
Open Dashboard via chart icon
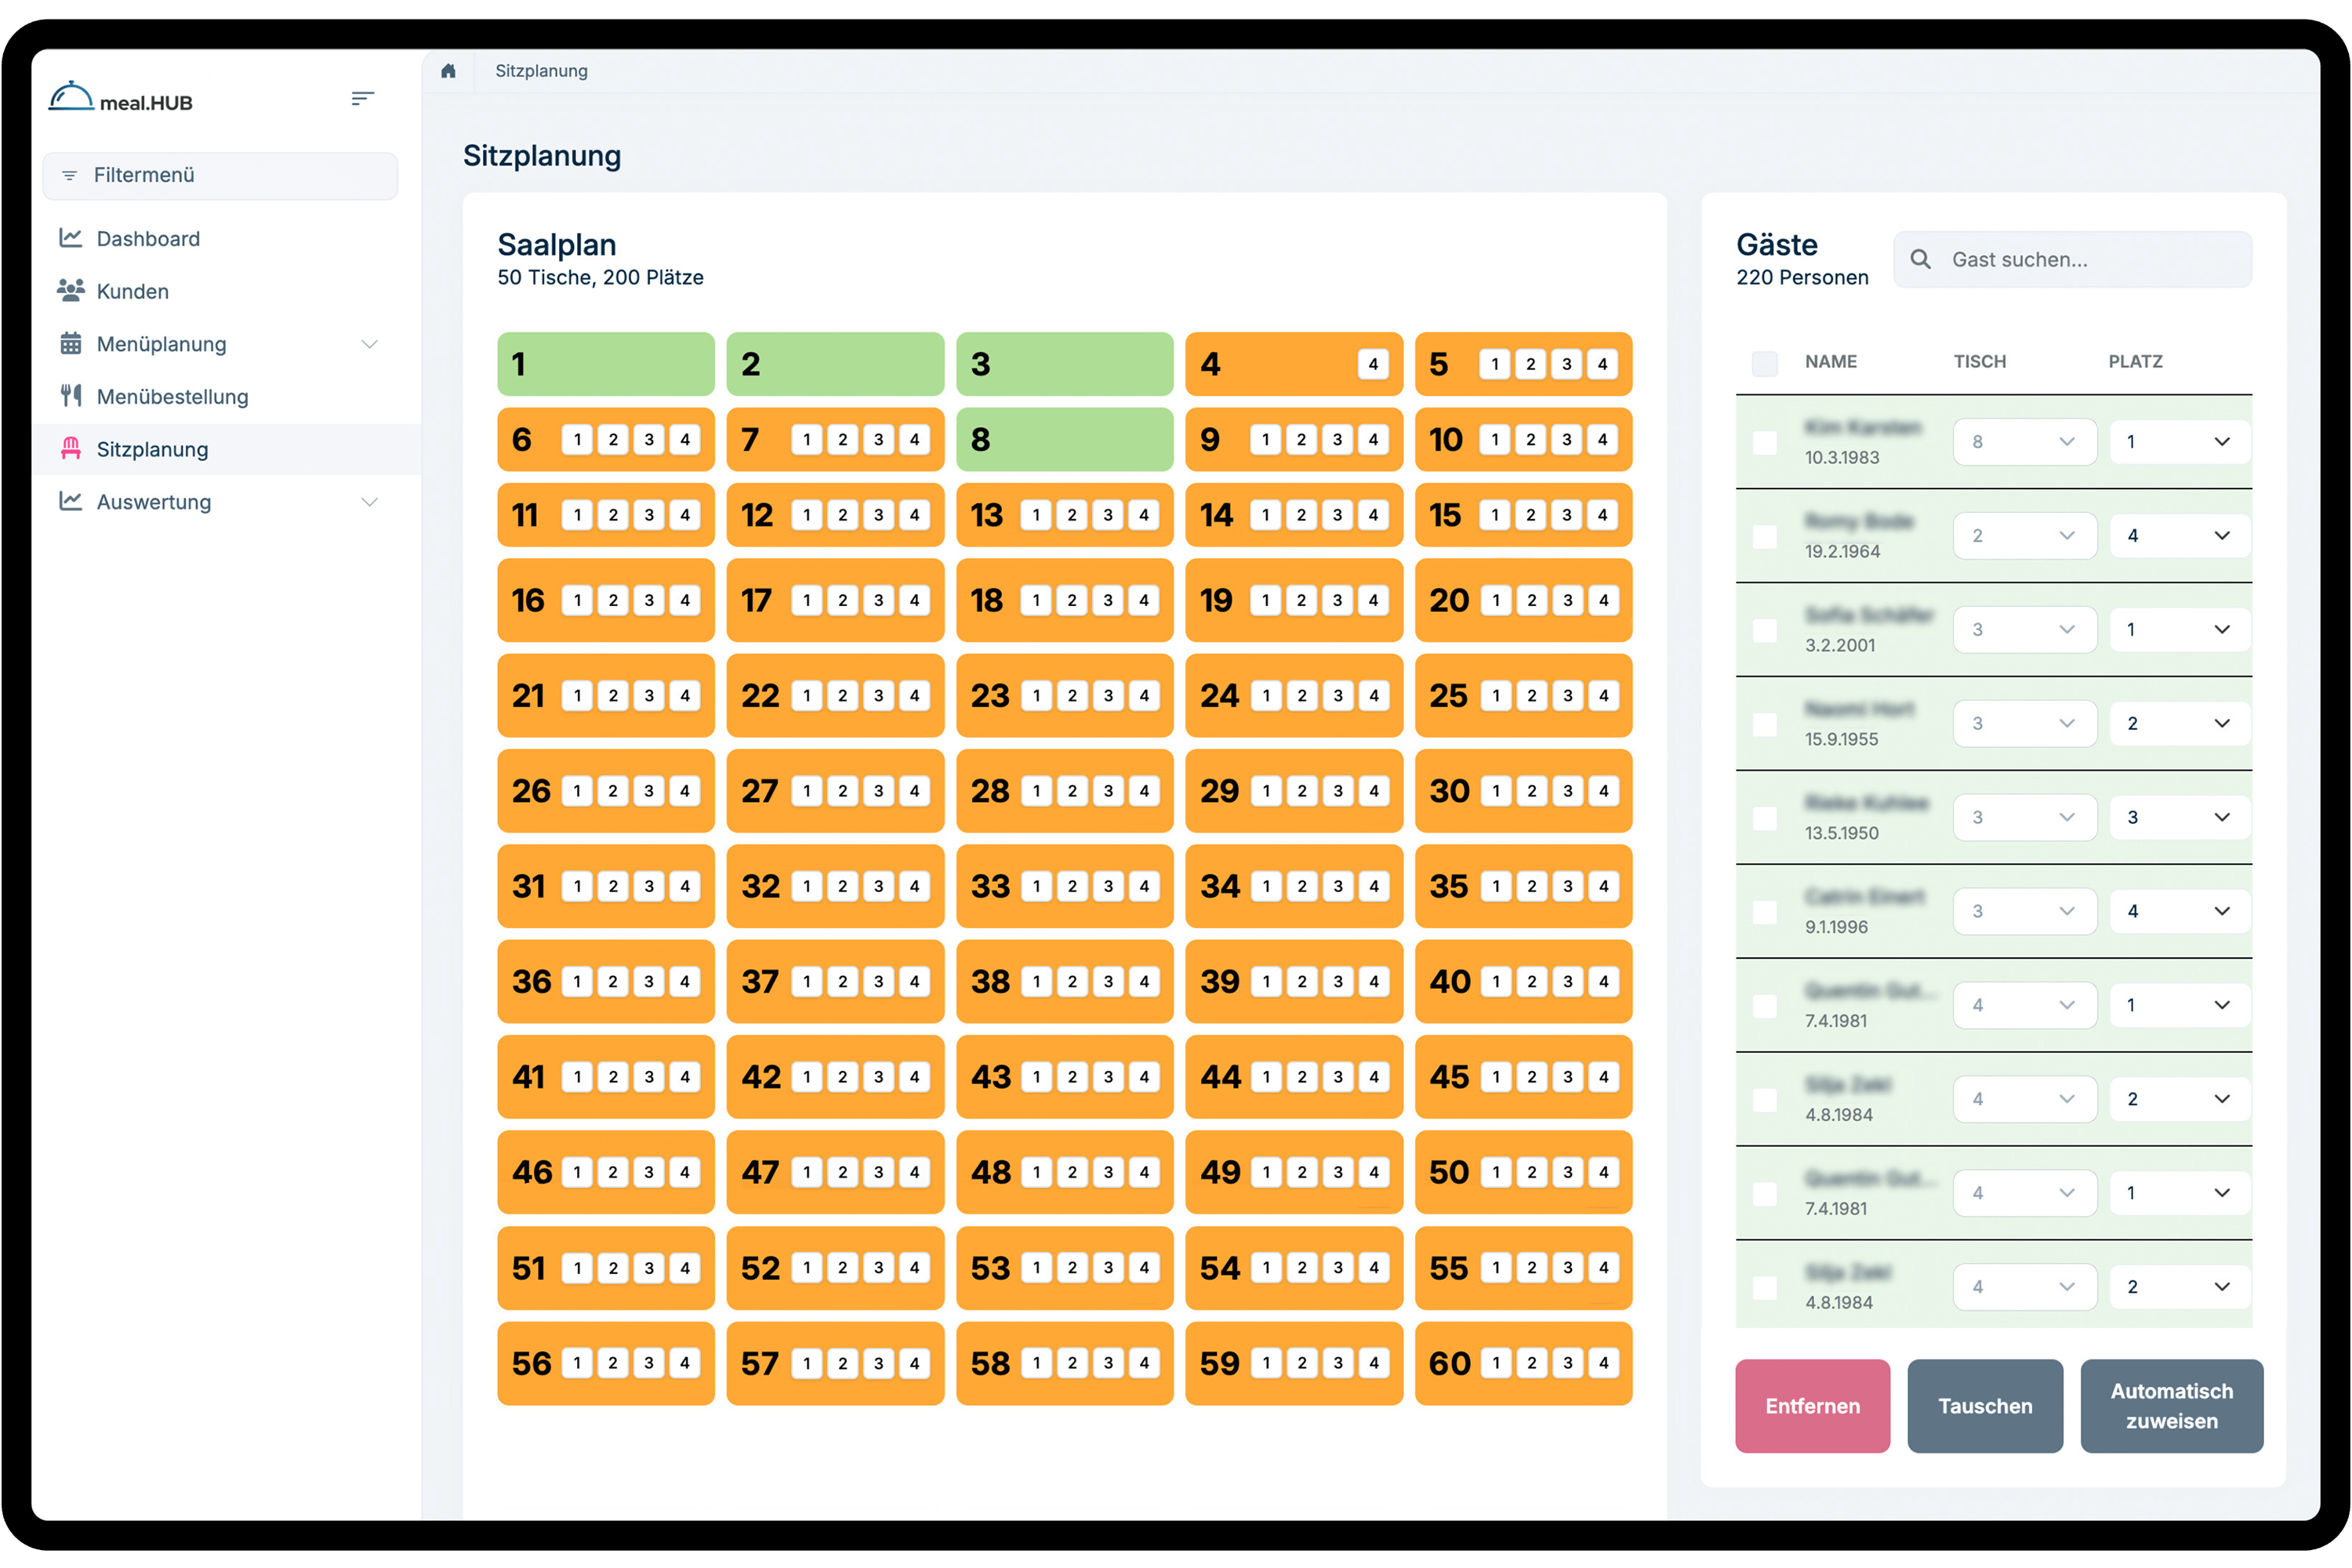tap(70, 238)
